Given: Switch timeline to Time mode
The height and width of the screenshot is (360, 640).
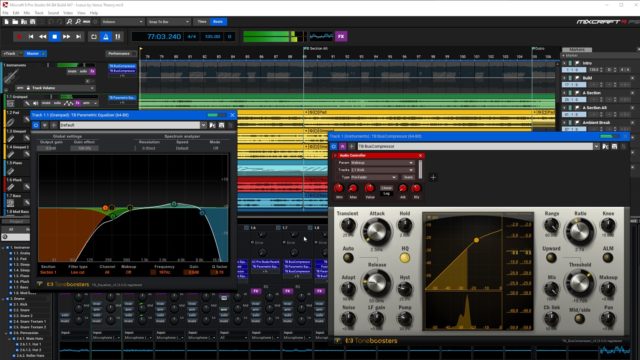Looking at the screenshot, I should pyautogui.click(x=202, y=22).
